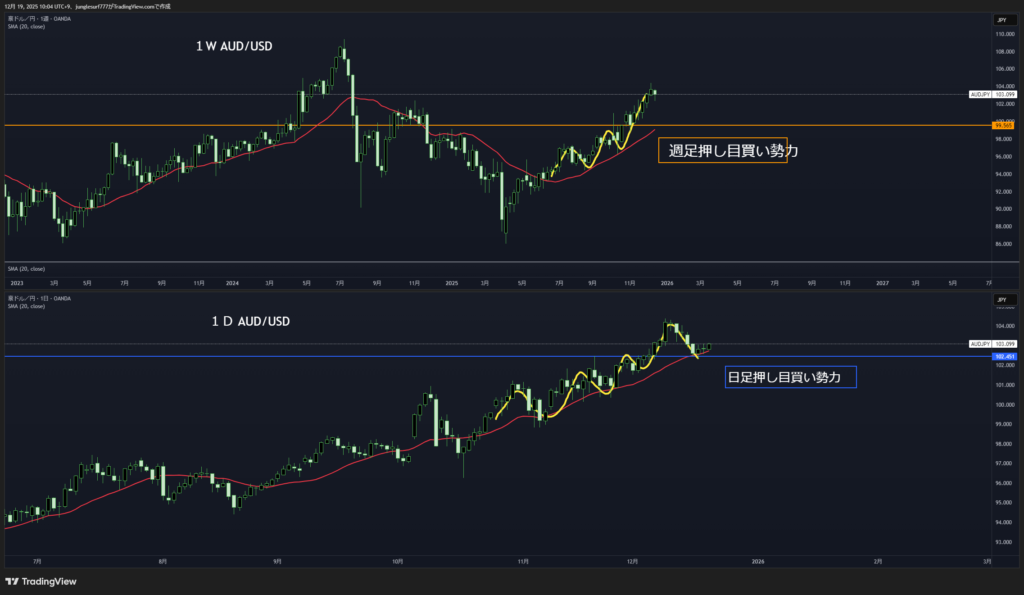Select the blue 日足押し目買い勢力 text box
1024x595 pixels.
tap(790, 378)
